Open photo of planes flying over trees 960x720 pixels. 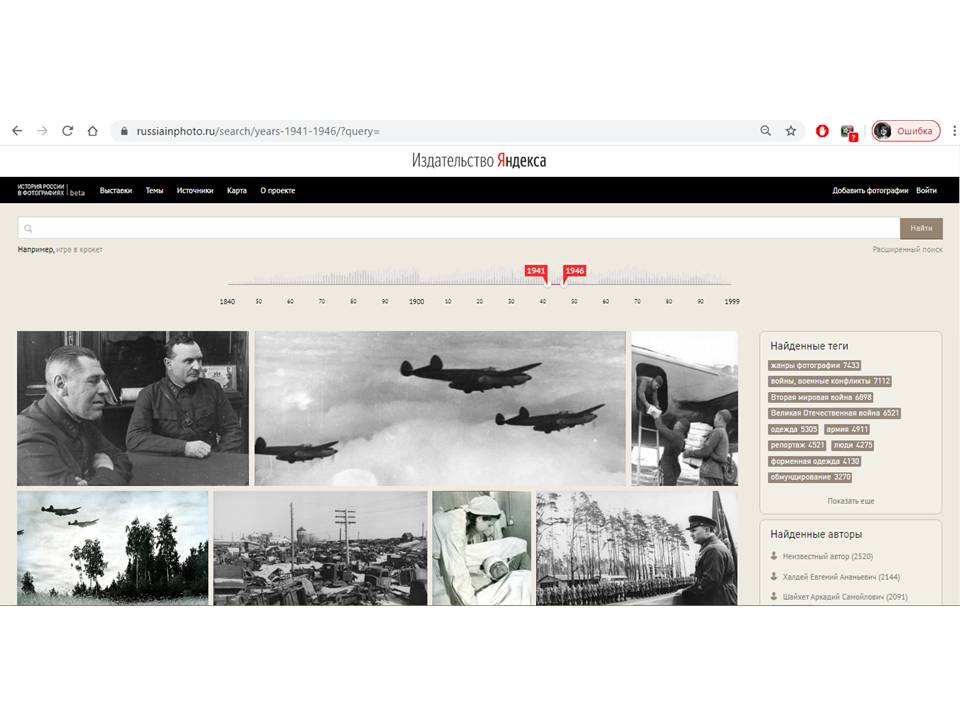pyautogui.click(x=113, y=548)
